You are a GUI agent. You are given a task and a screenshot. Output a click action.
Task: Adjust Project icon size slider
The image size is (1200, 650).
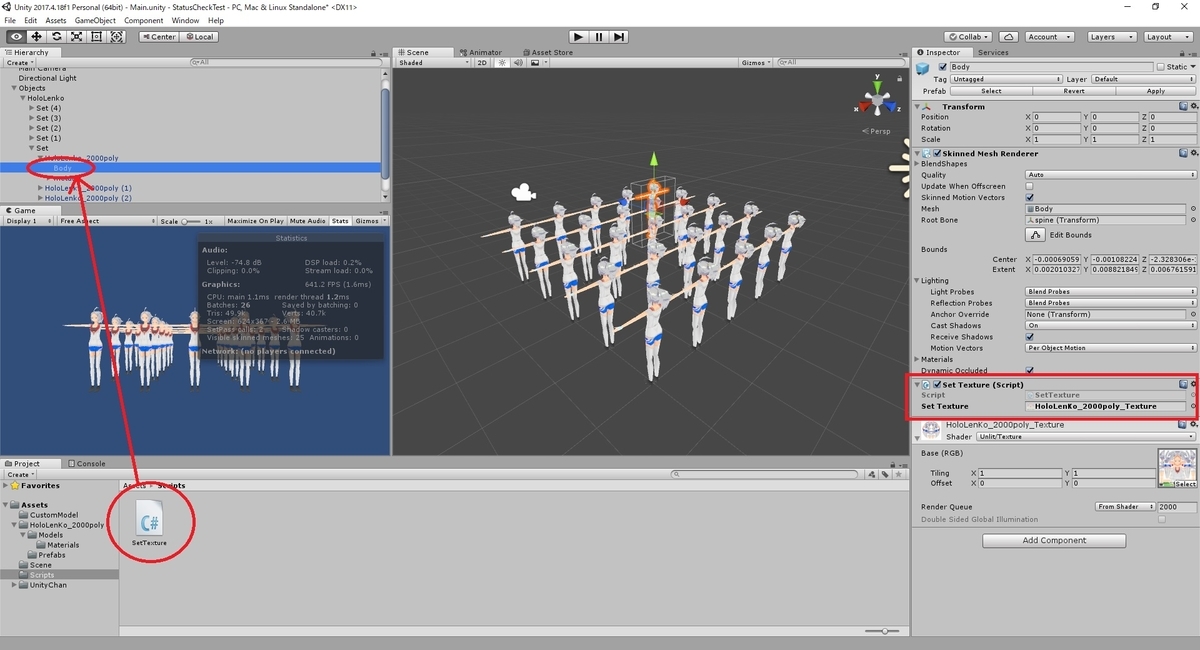point(883,631)
